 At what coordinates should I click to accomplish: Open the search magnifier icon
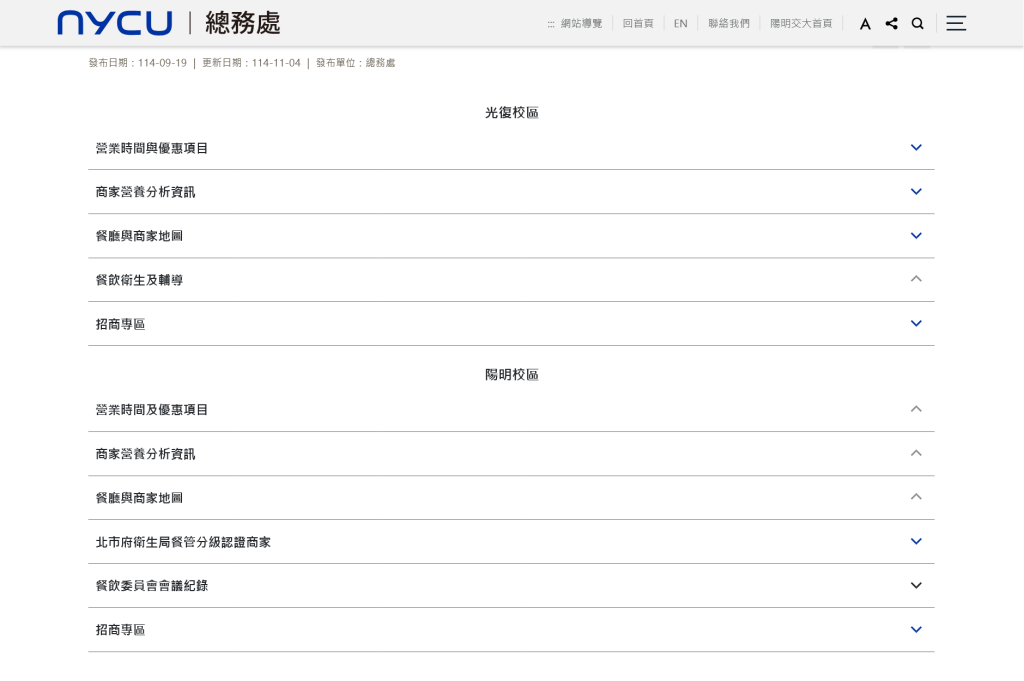coord(917,23)
